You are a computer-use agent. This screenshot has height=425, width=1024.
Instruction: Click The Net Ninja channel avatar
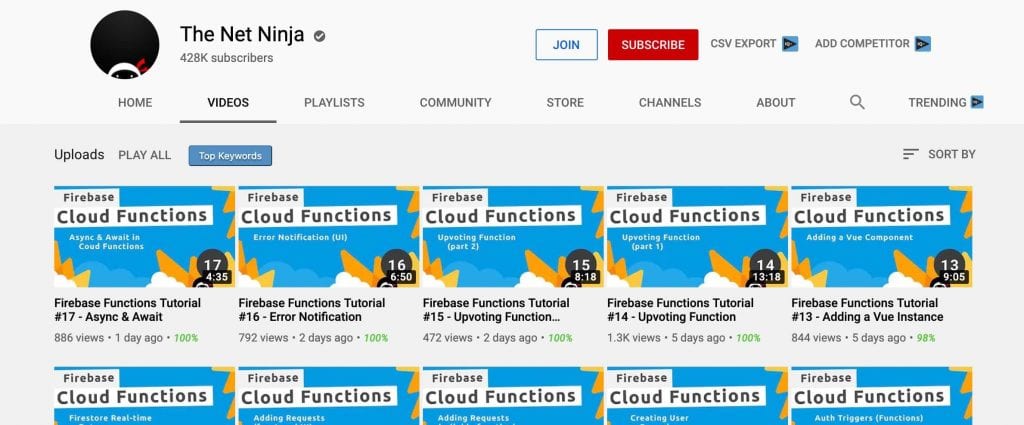pyautogui.click(x=125, y=44)
